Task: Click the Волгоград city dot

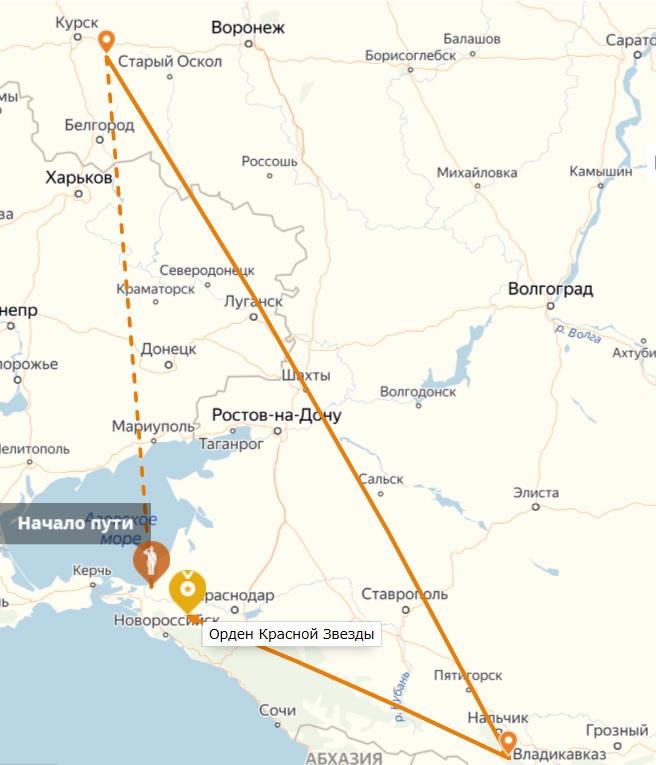Action: tap(550, 306)
